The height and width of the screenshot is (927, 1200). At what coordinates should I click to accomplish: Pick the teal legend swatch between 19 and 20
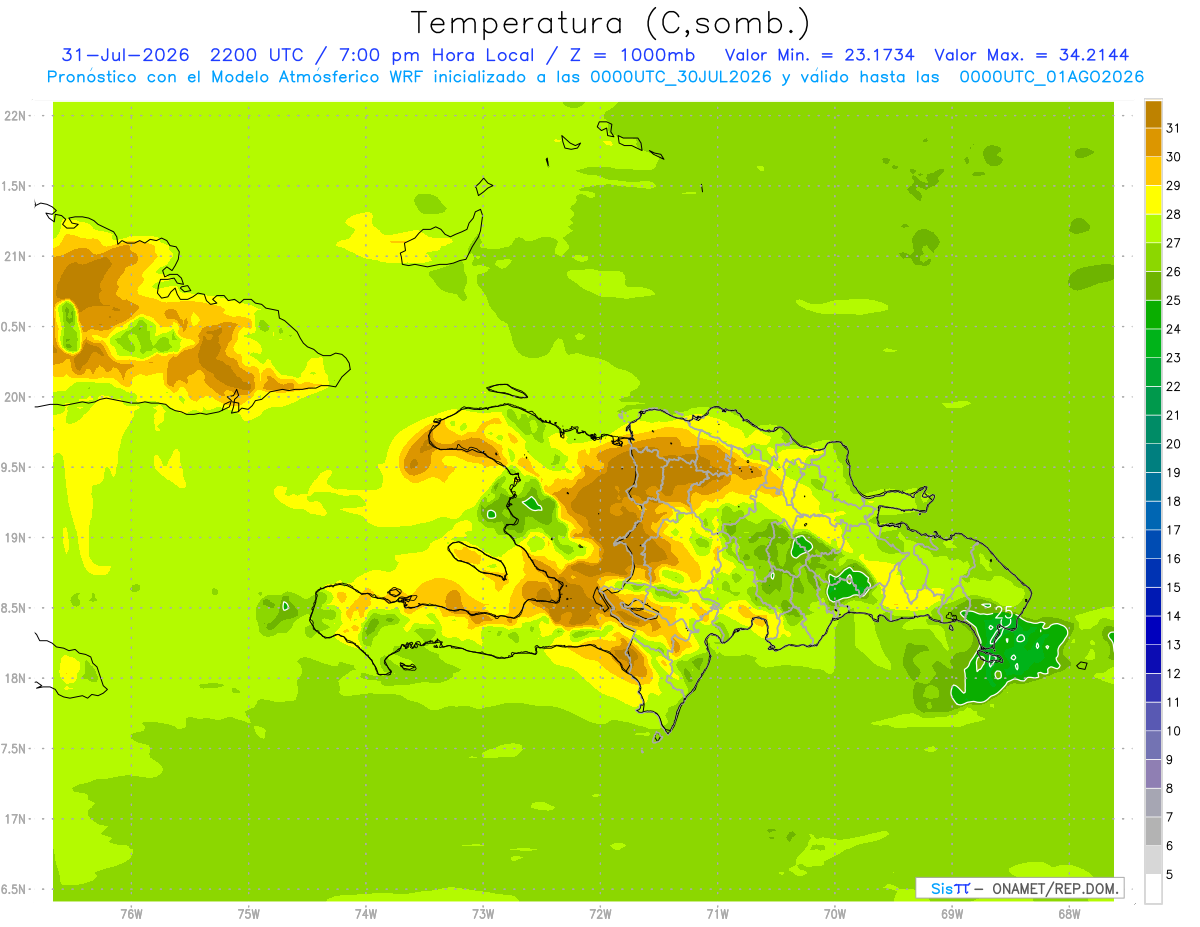tap(1153, 458)
